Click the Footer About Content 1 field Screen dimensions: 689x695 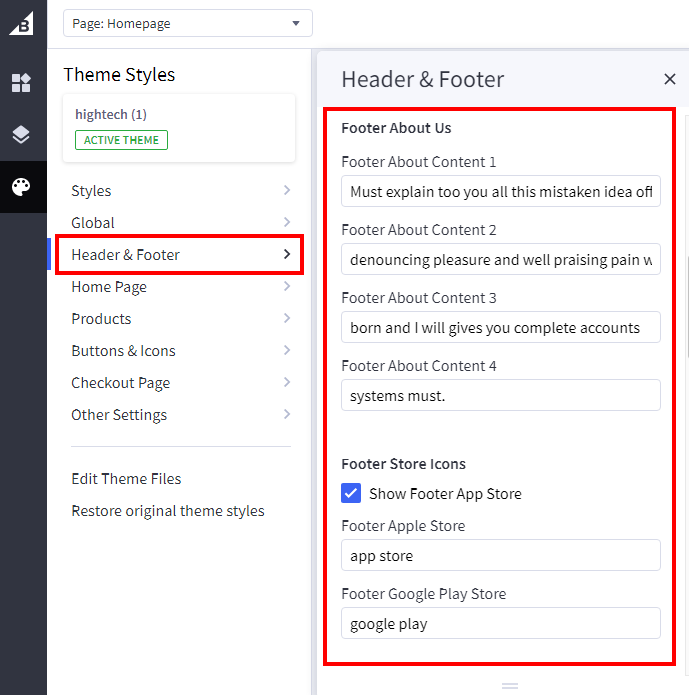point(500,192)
